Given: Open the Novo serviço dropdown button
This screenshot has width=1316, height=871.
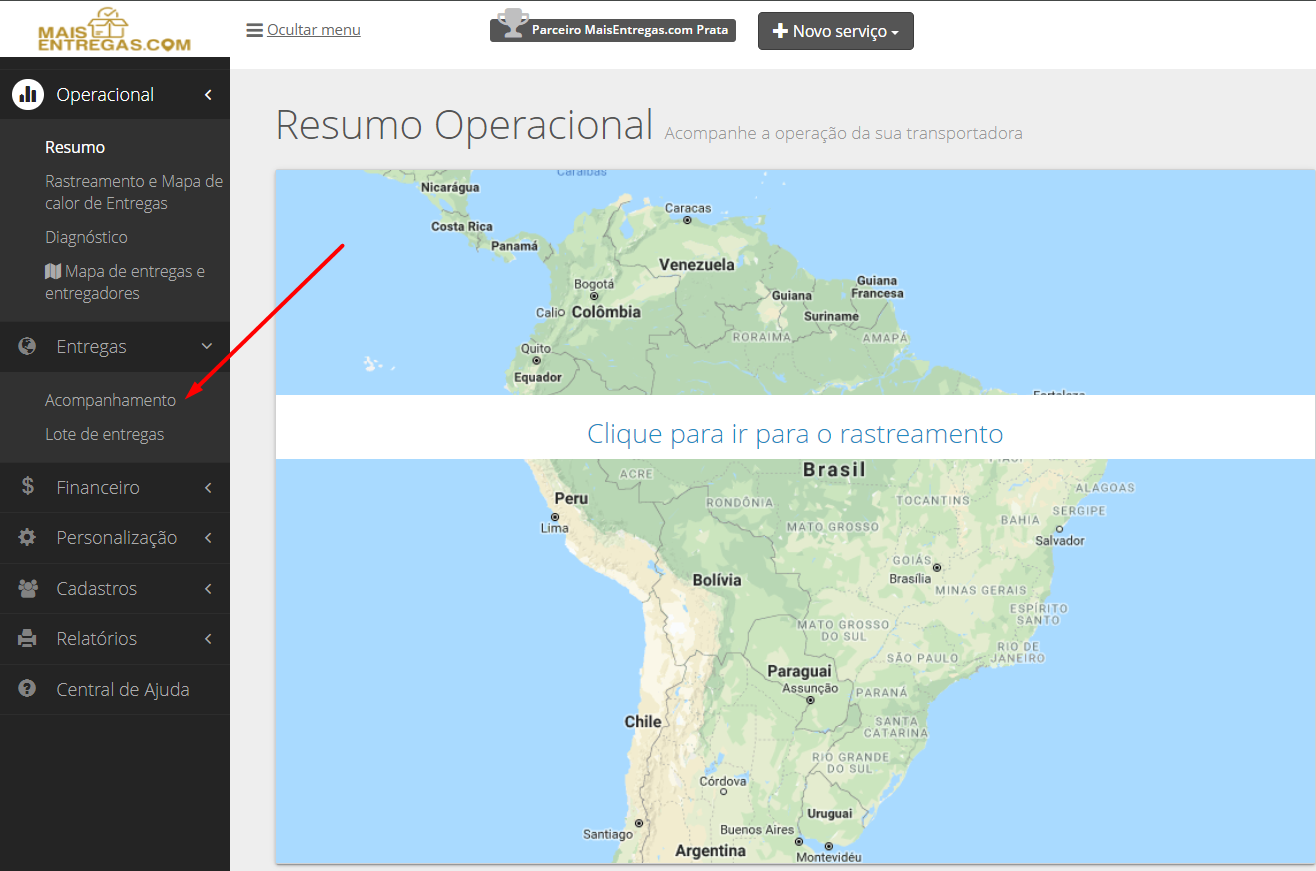Looking at the screenshot, I should click(x=836, y=31).
